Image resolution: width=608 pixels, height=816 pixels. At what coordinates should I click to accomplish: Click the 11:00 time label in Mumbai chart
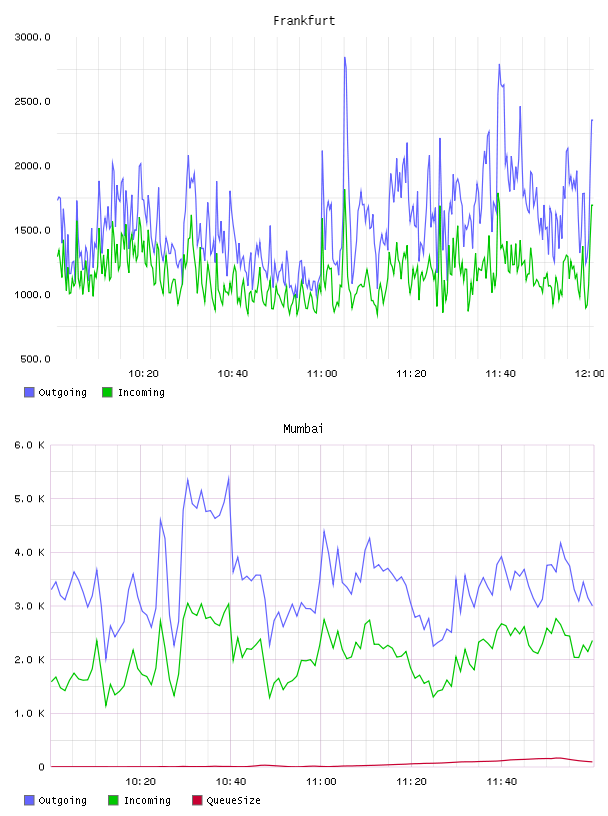(321, 782)
